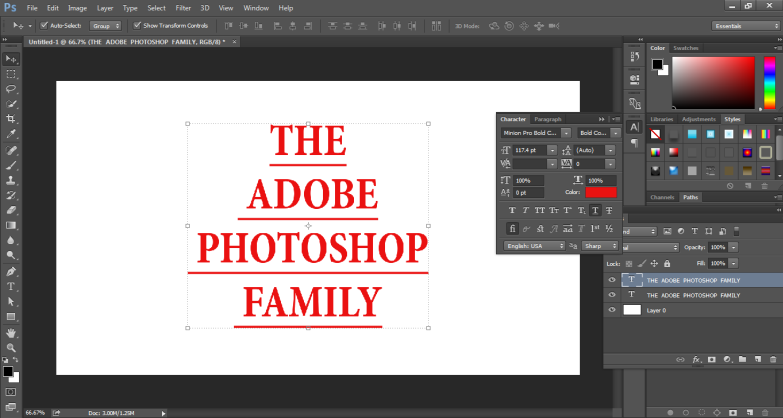
Task: Toggle Strikethrough style in Character panel
Action: (x=609, y=211)
